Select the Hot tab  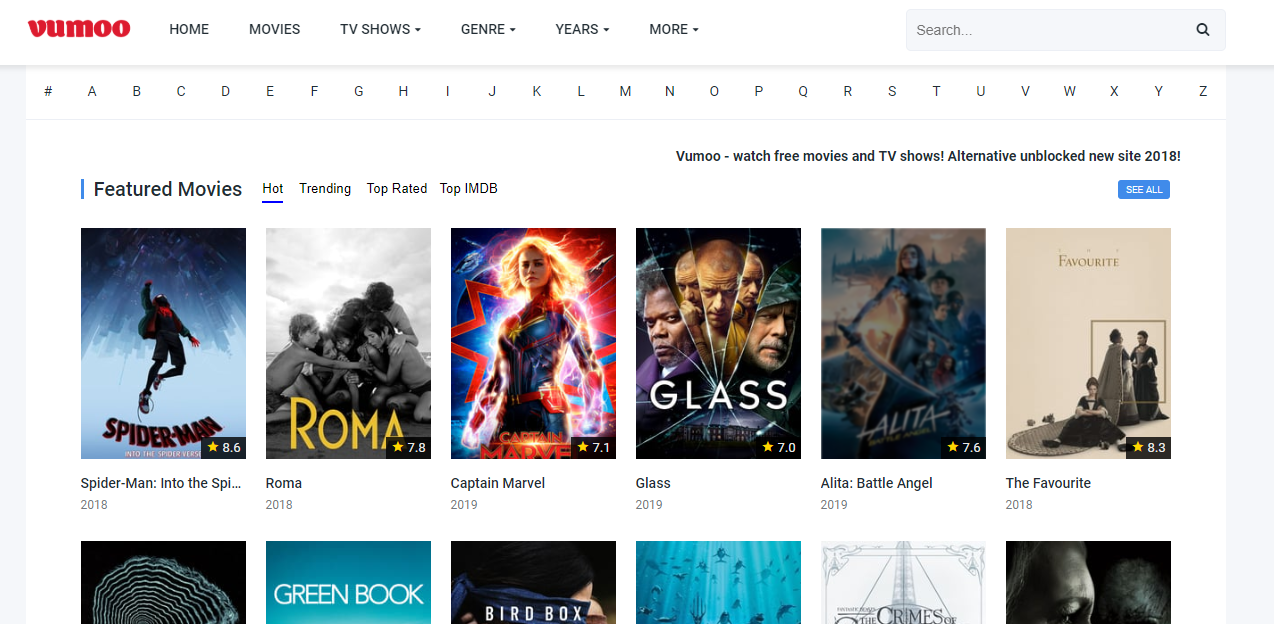coord(273,189)
